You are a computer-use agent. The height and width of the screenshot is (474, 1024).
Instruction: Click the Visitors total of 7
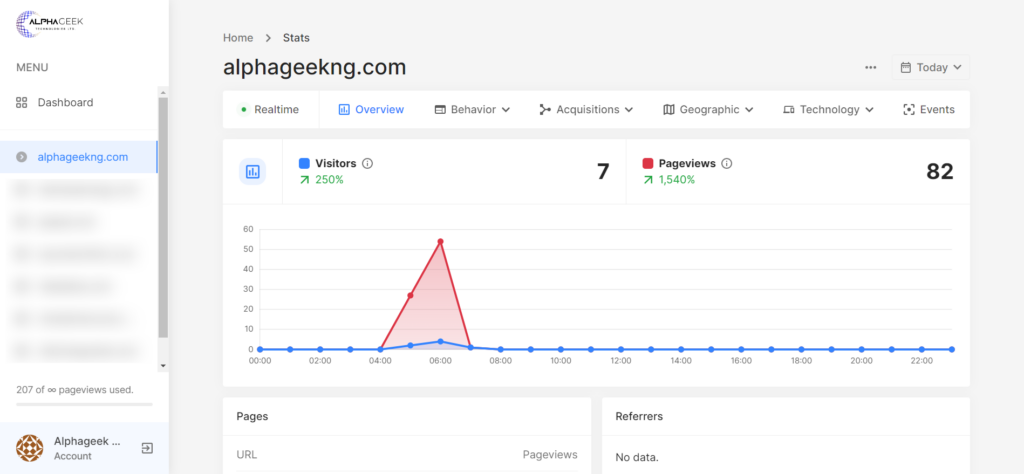(x=603, y=172)
